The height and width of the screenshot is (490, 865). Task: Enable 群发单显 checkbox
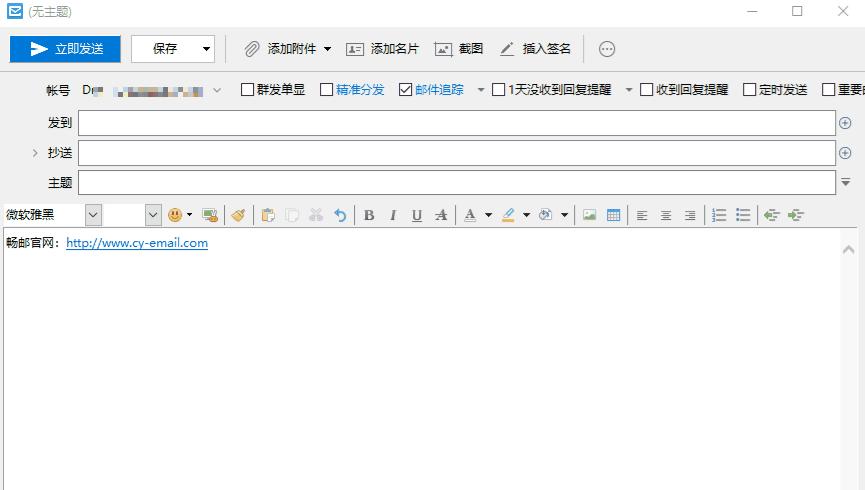[x=247, y=89]
